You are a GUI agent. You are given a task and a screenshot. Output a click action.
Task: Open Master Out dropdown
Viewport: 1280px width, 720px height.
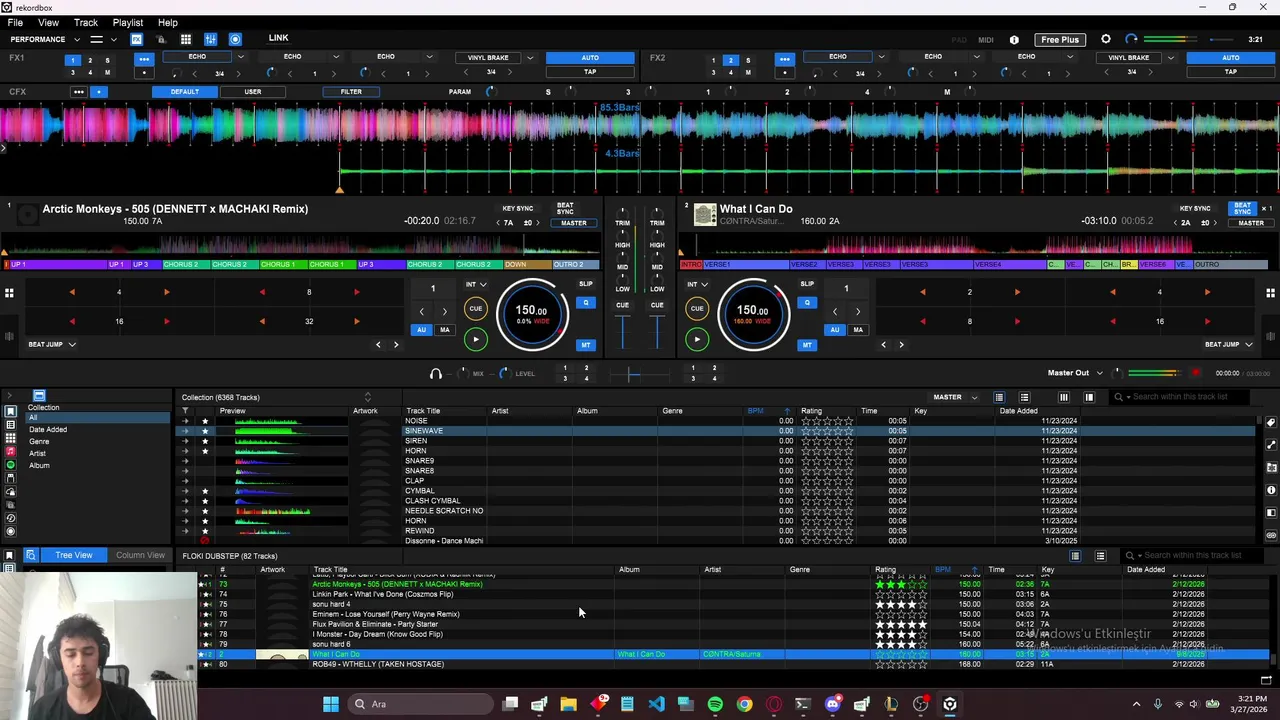[x=1076, y=373]
